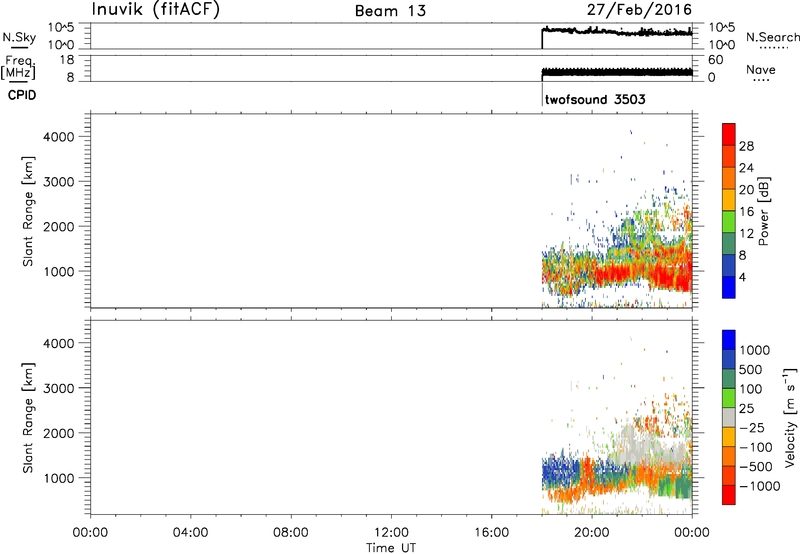This screenshot has height=554, width=800.
Task: Select the 'Beam 13' heading
Action: pyautogui.click(x=390, y=11)
